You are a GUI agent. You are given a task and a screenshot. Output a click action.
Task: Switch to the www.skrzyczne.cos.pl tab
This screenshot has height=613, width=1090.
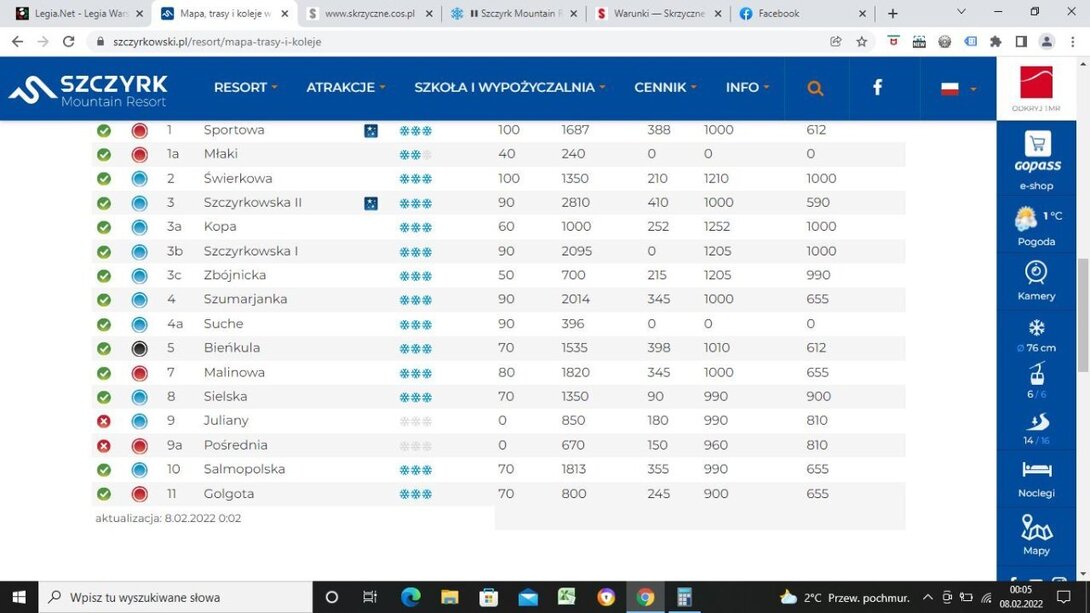pyautogui.click(x=369, y=13)
